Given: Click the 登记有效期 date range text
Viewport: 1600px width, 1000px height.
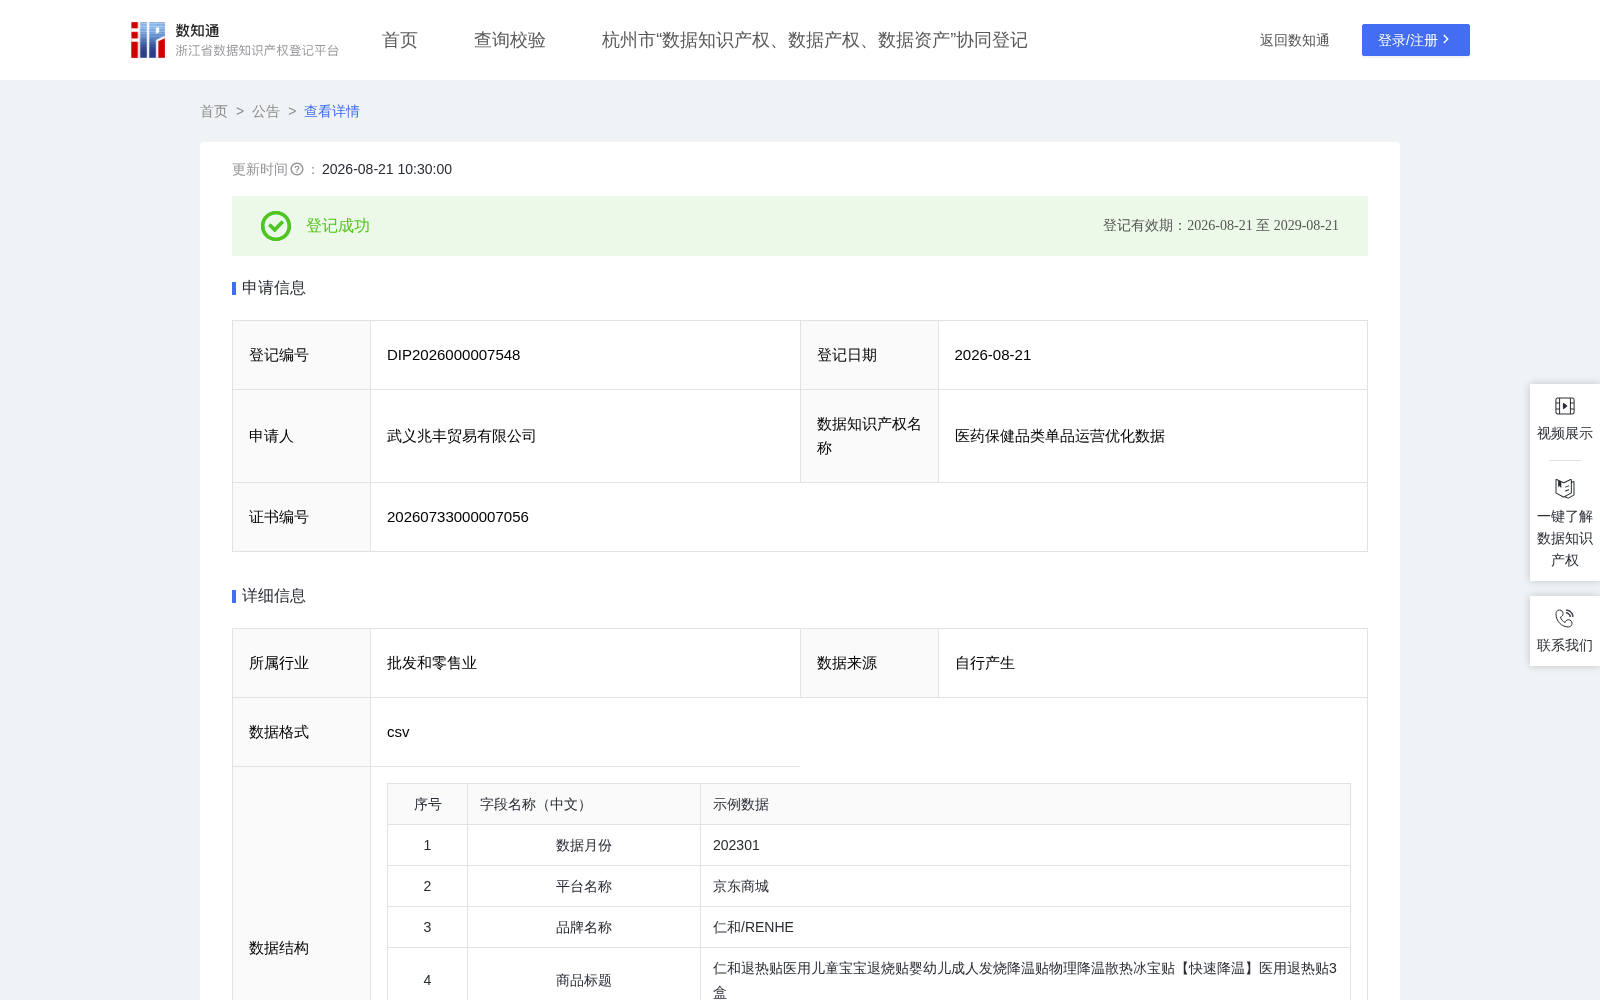Looking at the screenshot, I should tap(1221, 226).
